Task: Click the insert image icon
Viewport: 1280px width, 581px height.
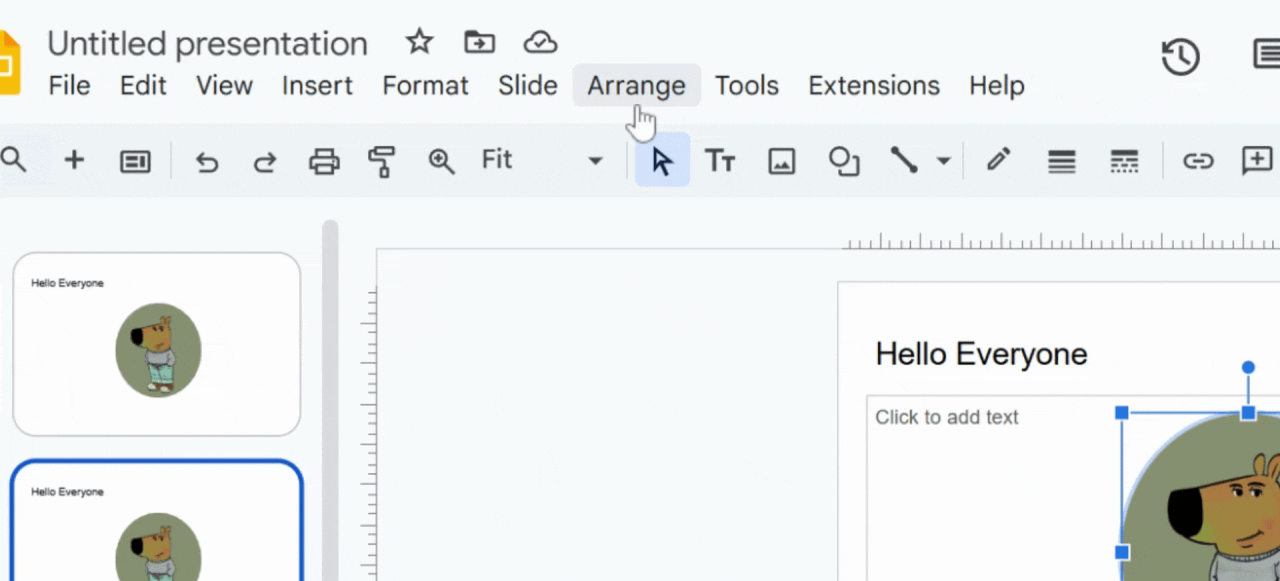Action: click(x=781, y=161)
